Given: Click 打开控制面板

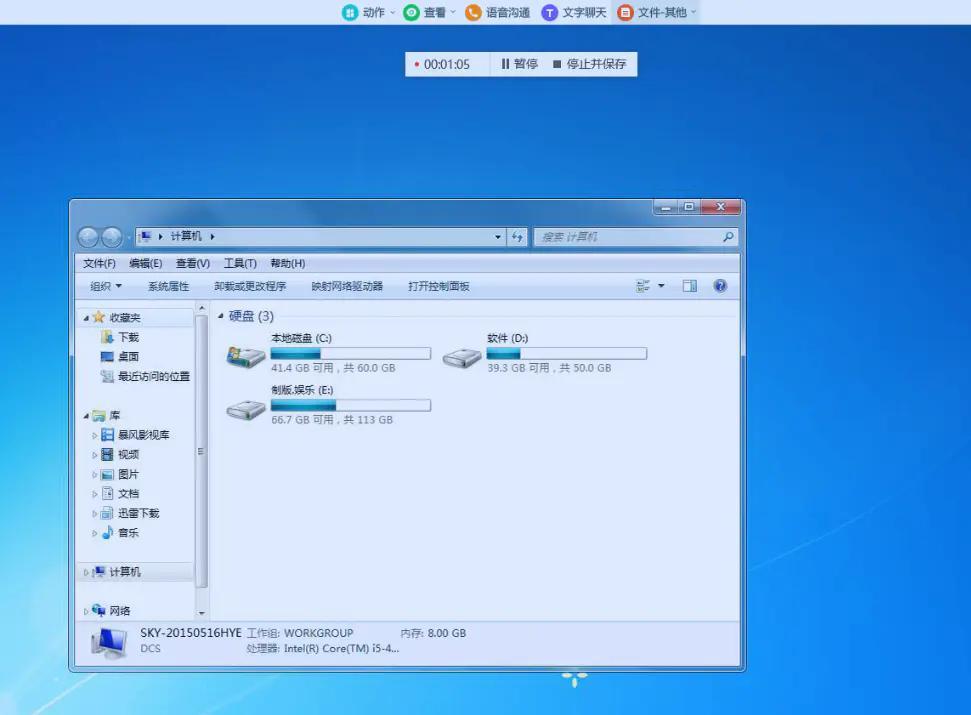Looking at the screenshot, I should pos(438,286).
